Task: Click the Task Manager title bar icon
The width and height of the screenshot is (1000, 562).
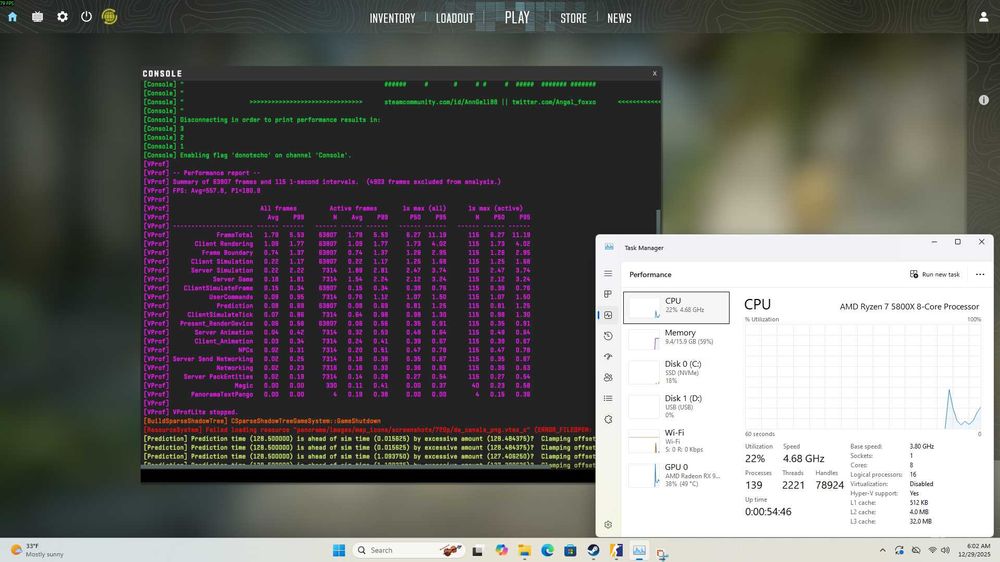Action: [x=609, y=247]
